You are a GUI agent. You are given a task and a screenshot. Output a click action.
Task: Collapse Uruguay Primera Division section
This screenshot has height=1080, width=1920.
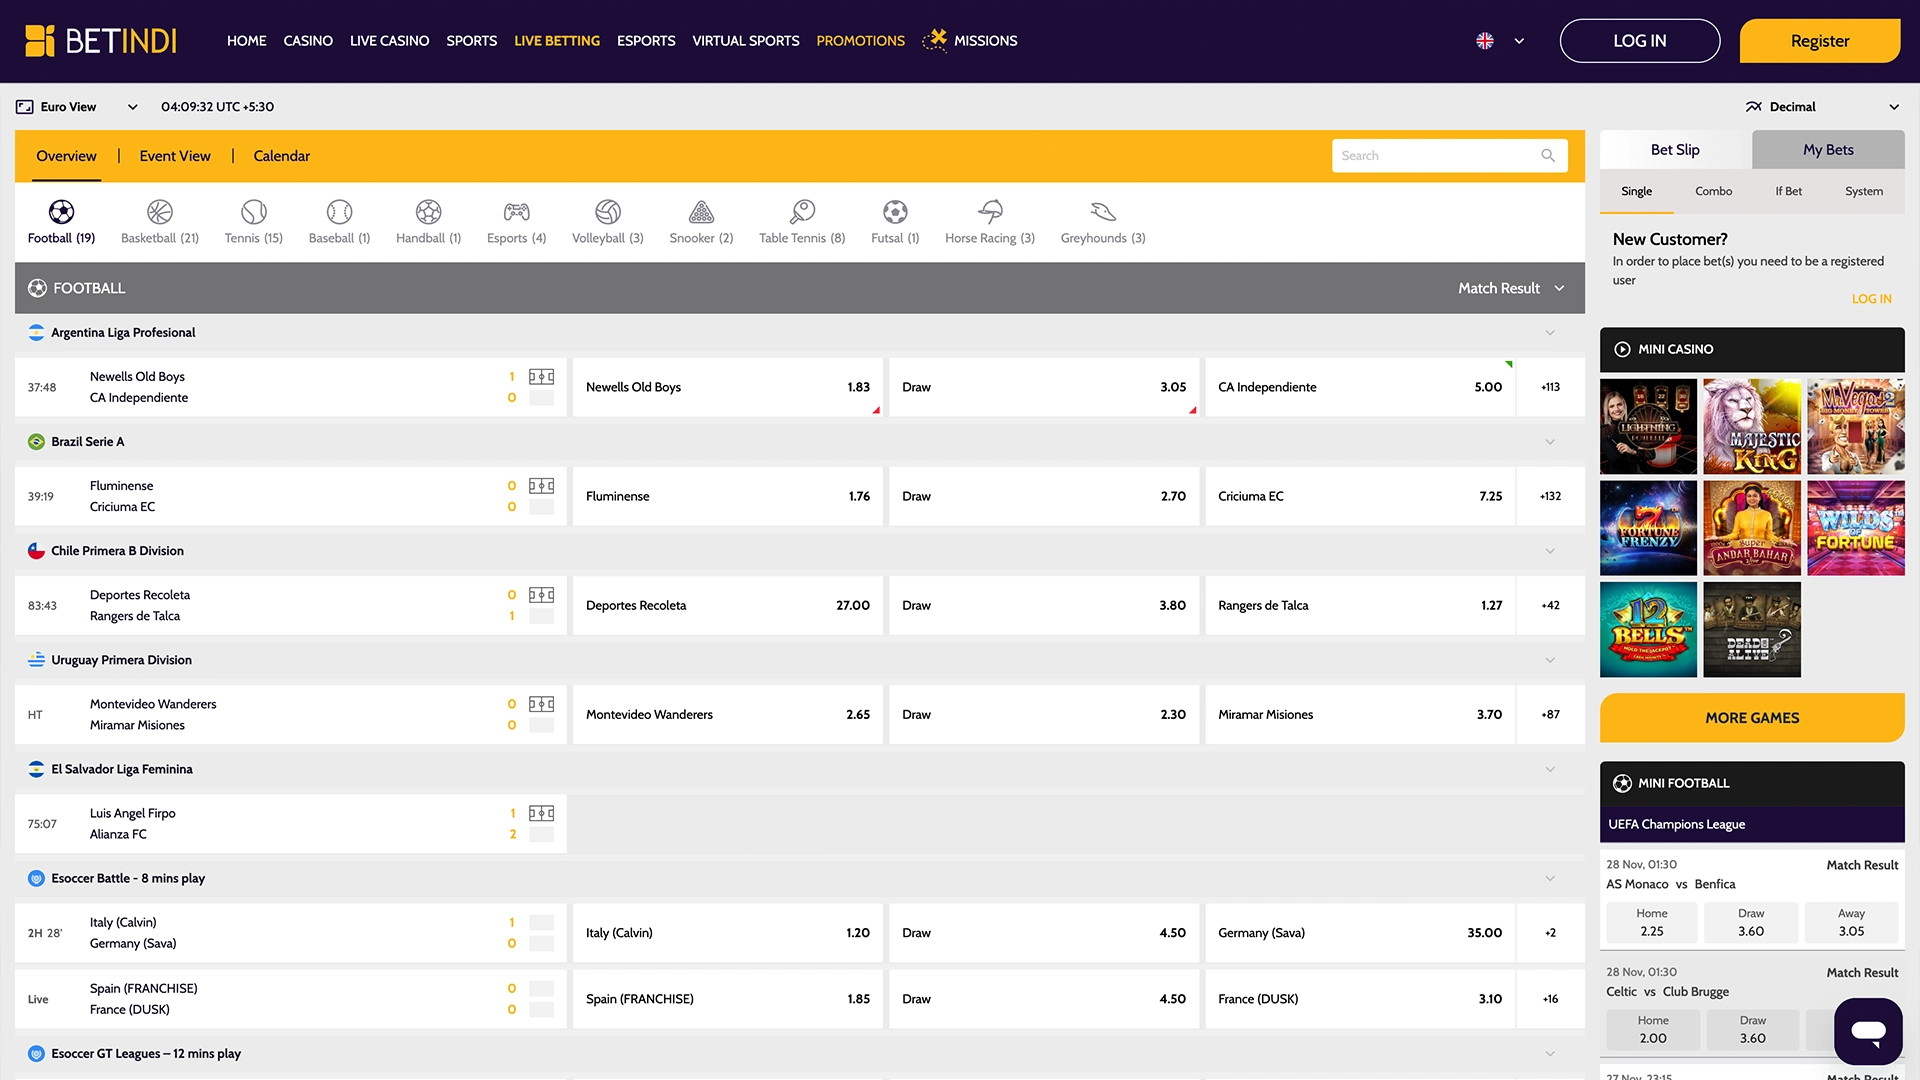click(x=1550, y=660)
